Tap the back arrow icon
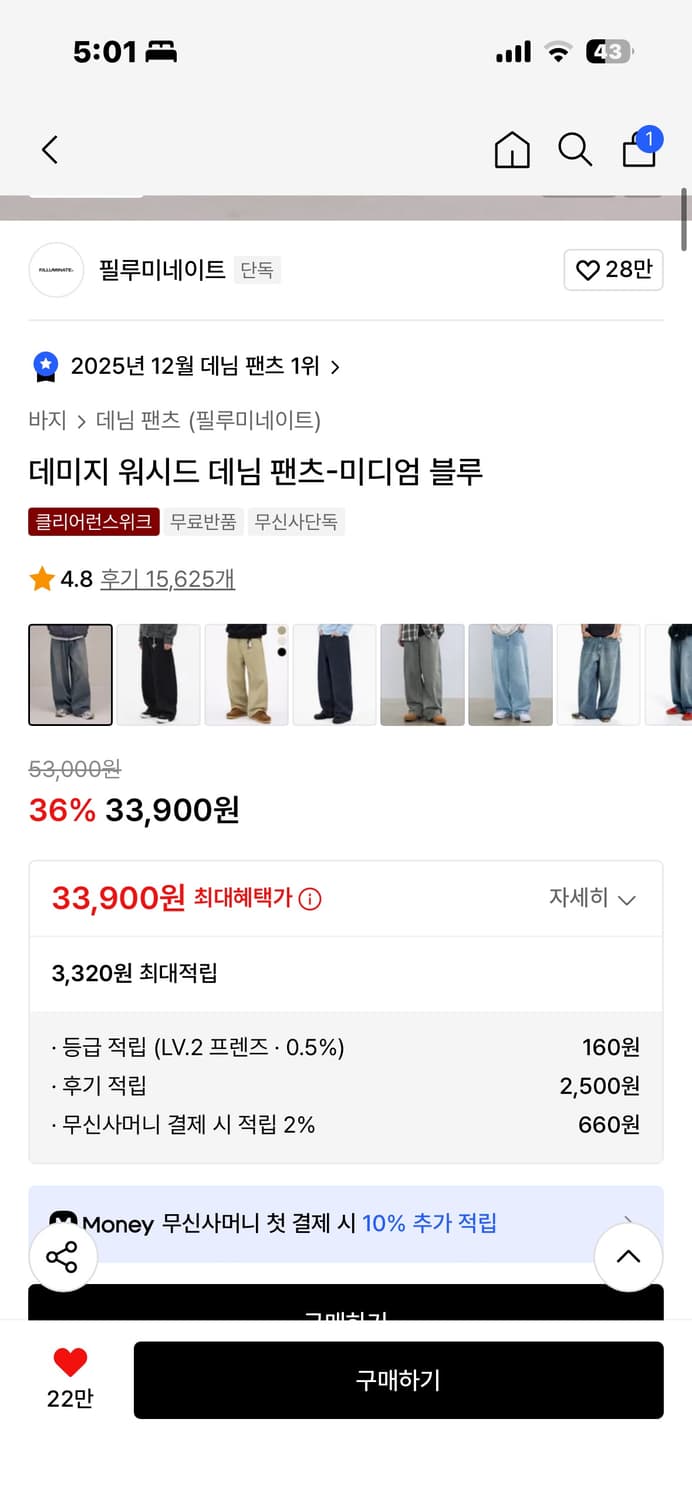The height and width of the screenshot is (1500, 692). coord(49,149)
